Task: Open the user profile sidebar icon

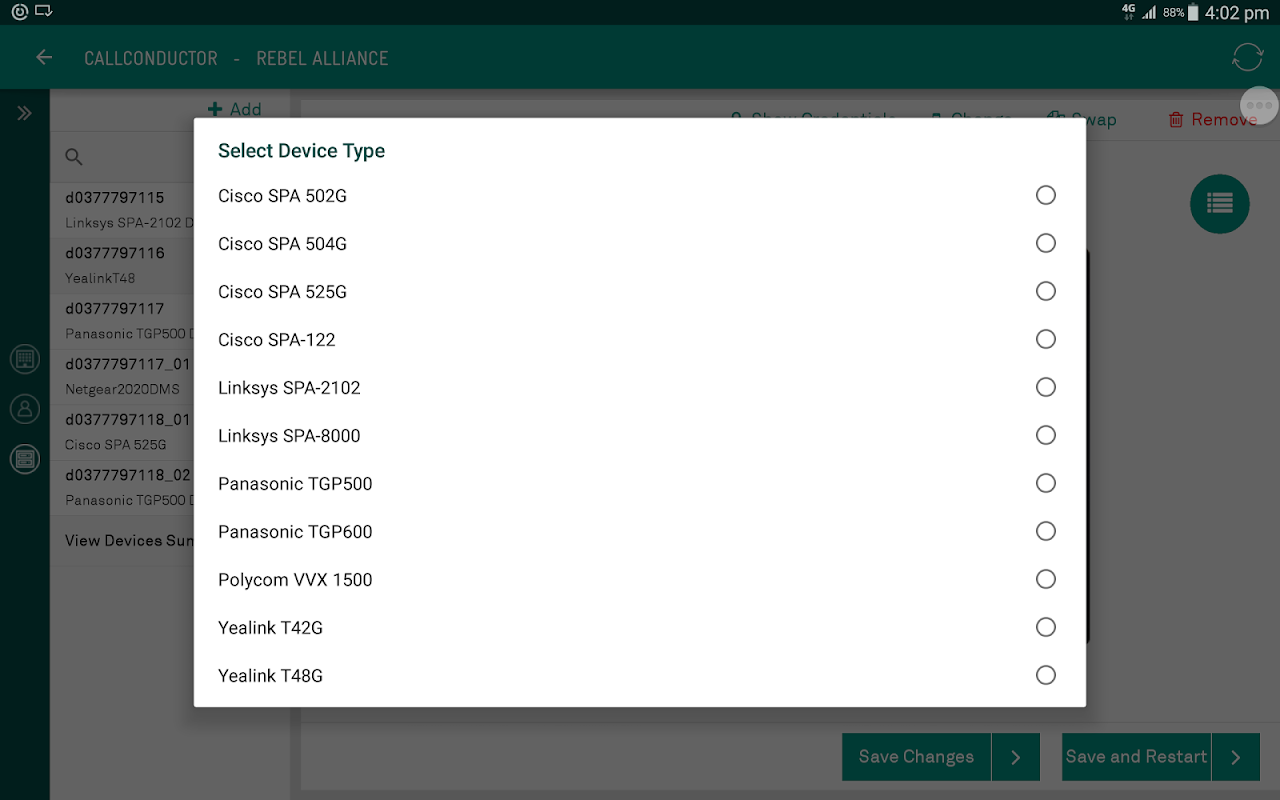Action: 25,408
